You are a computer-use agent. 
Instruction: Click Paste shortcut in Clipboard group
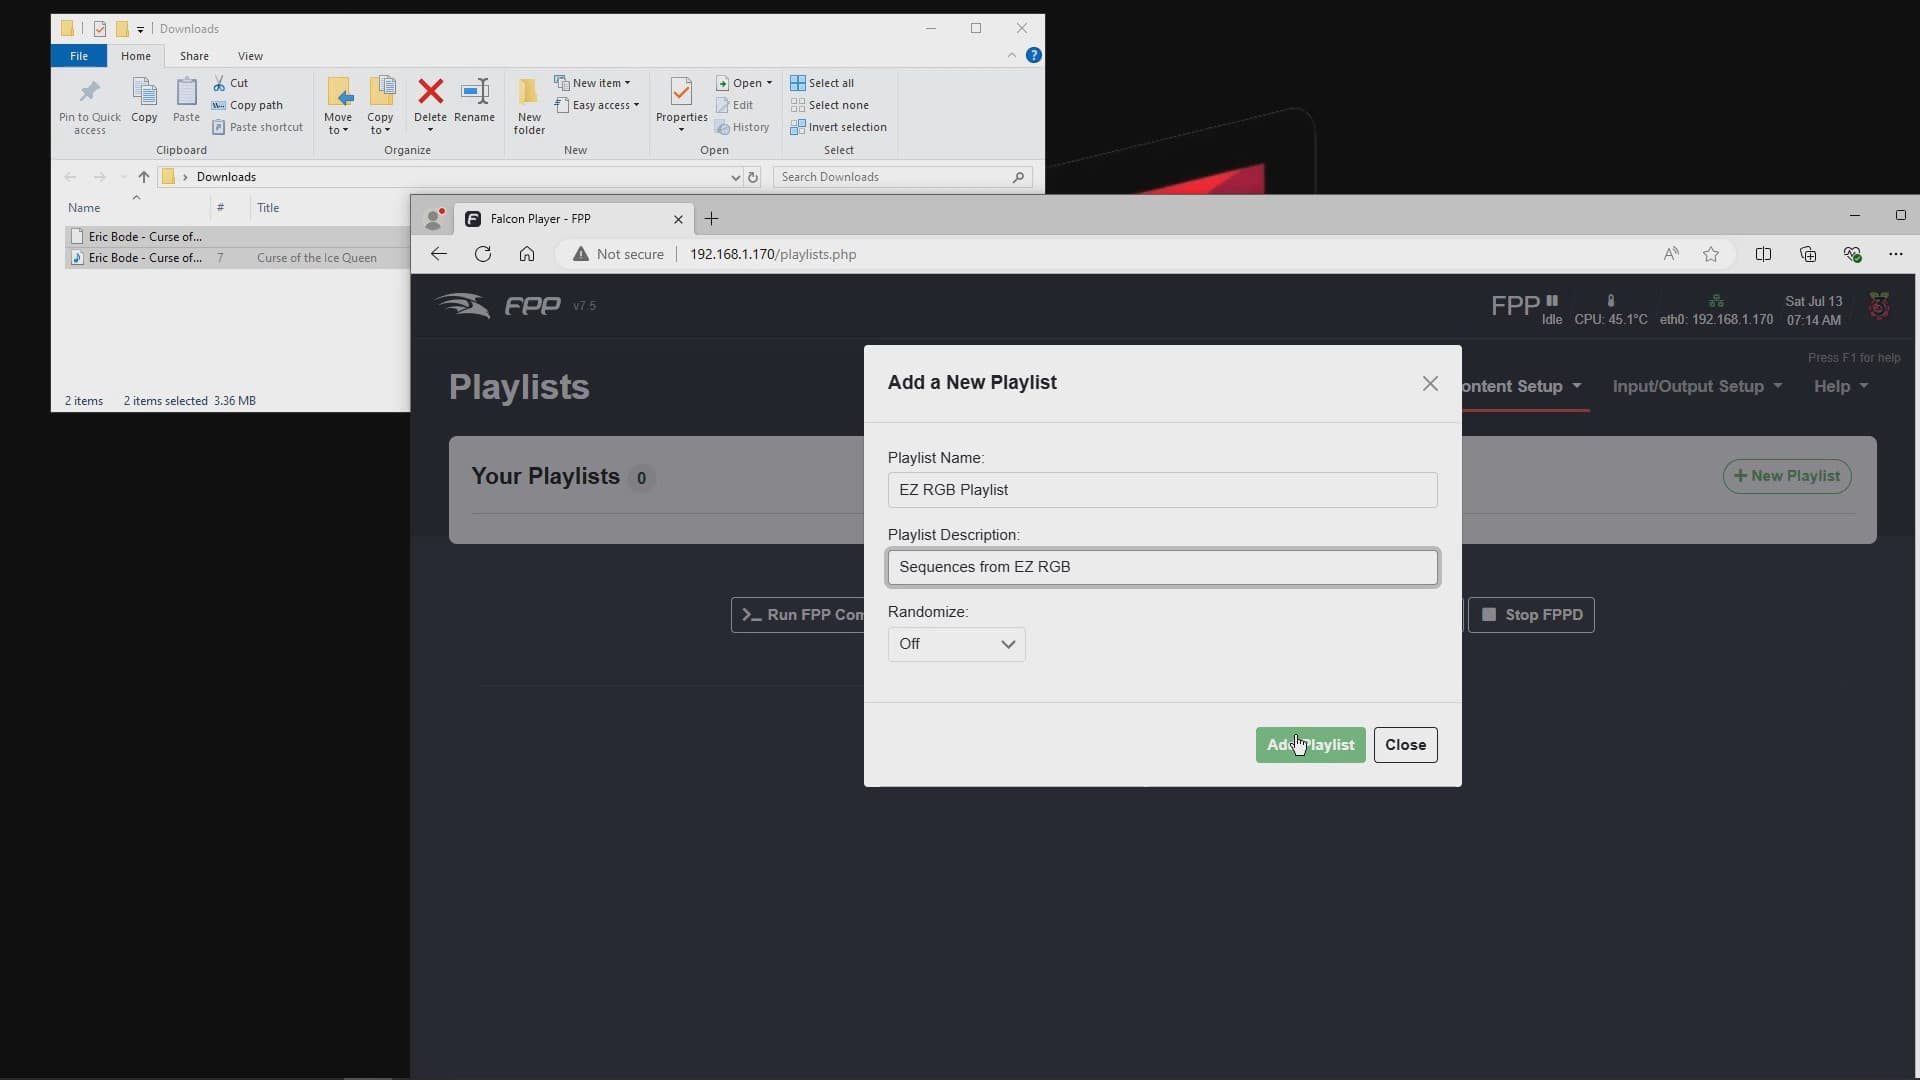[x=257, y=127]
